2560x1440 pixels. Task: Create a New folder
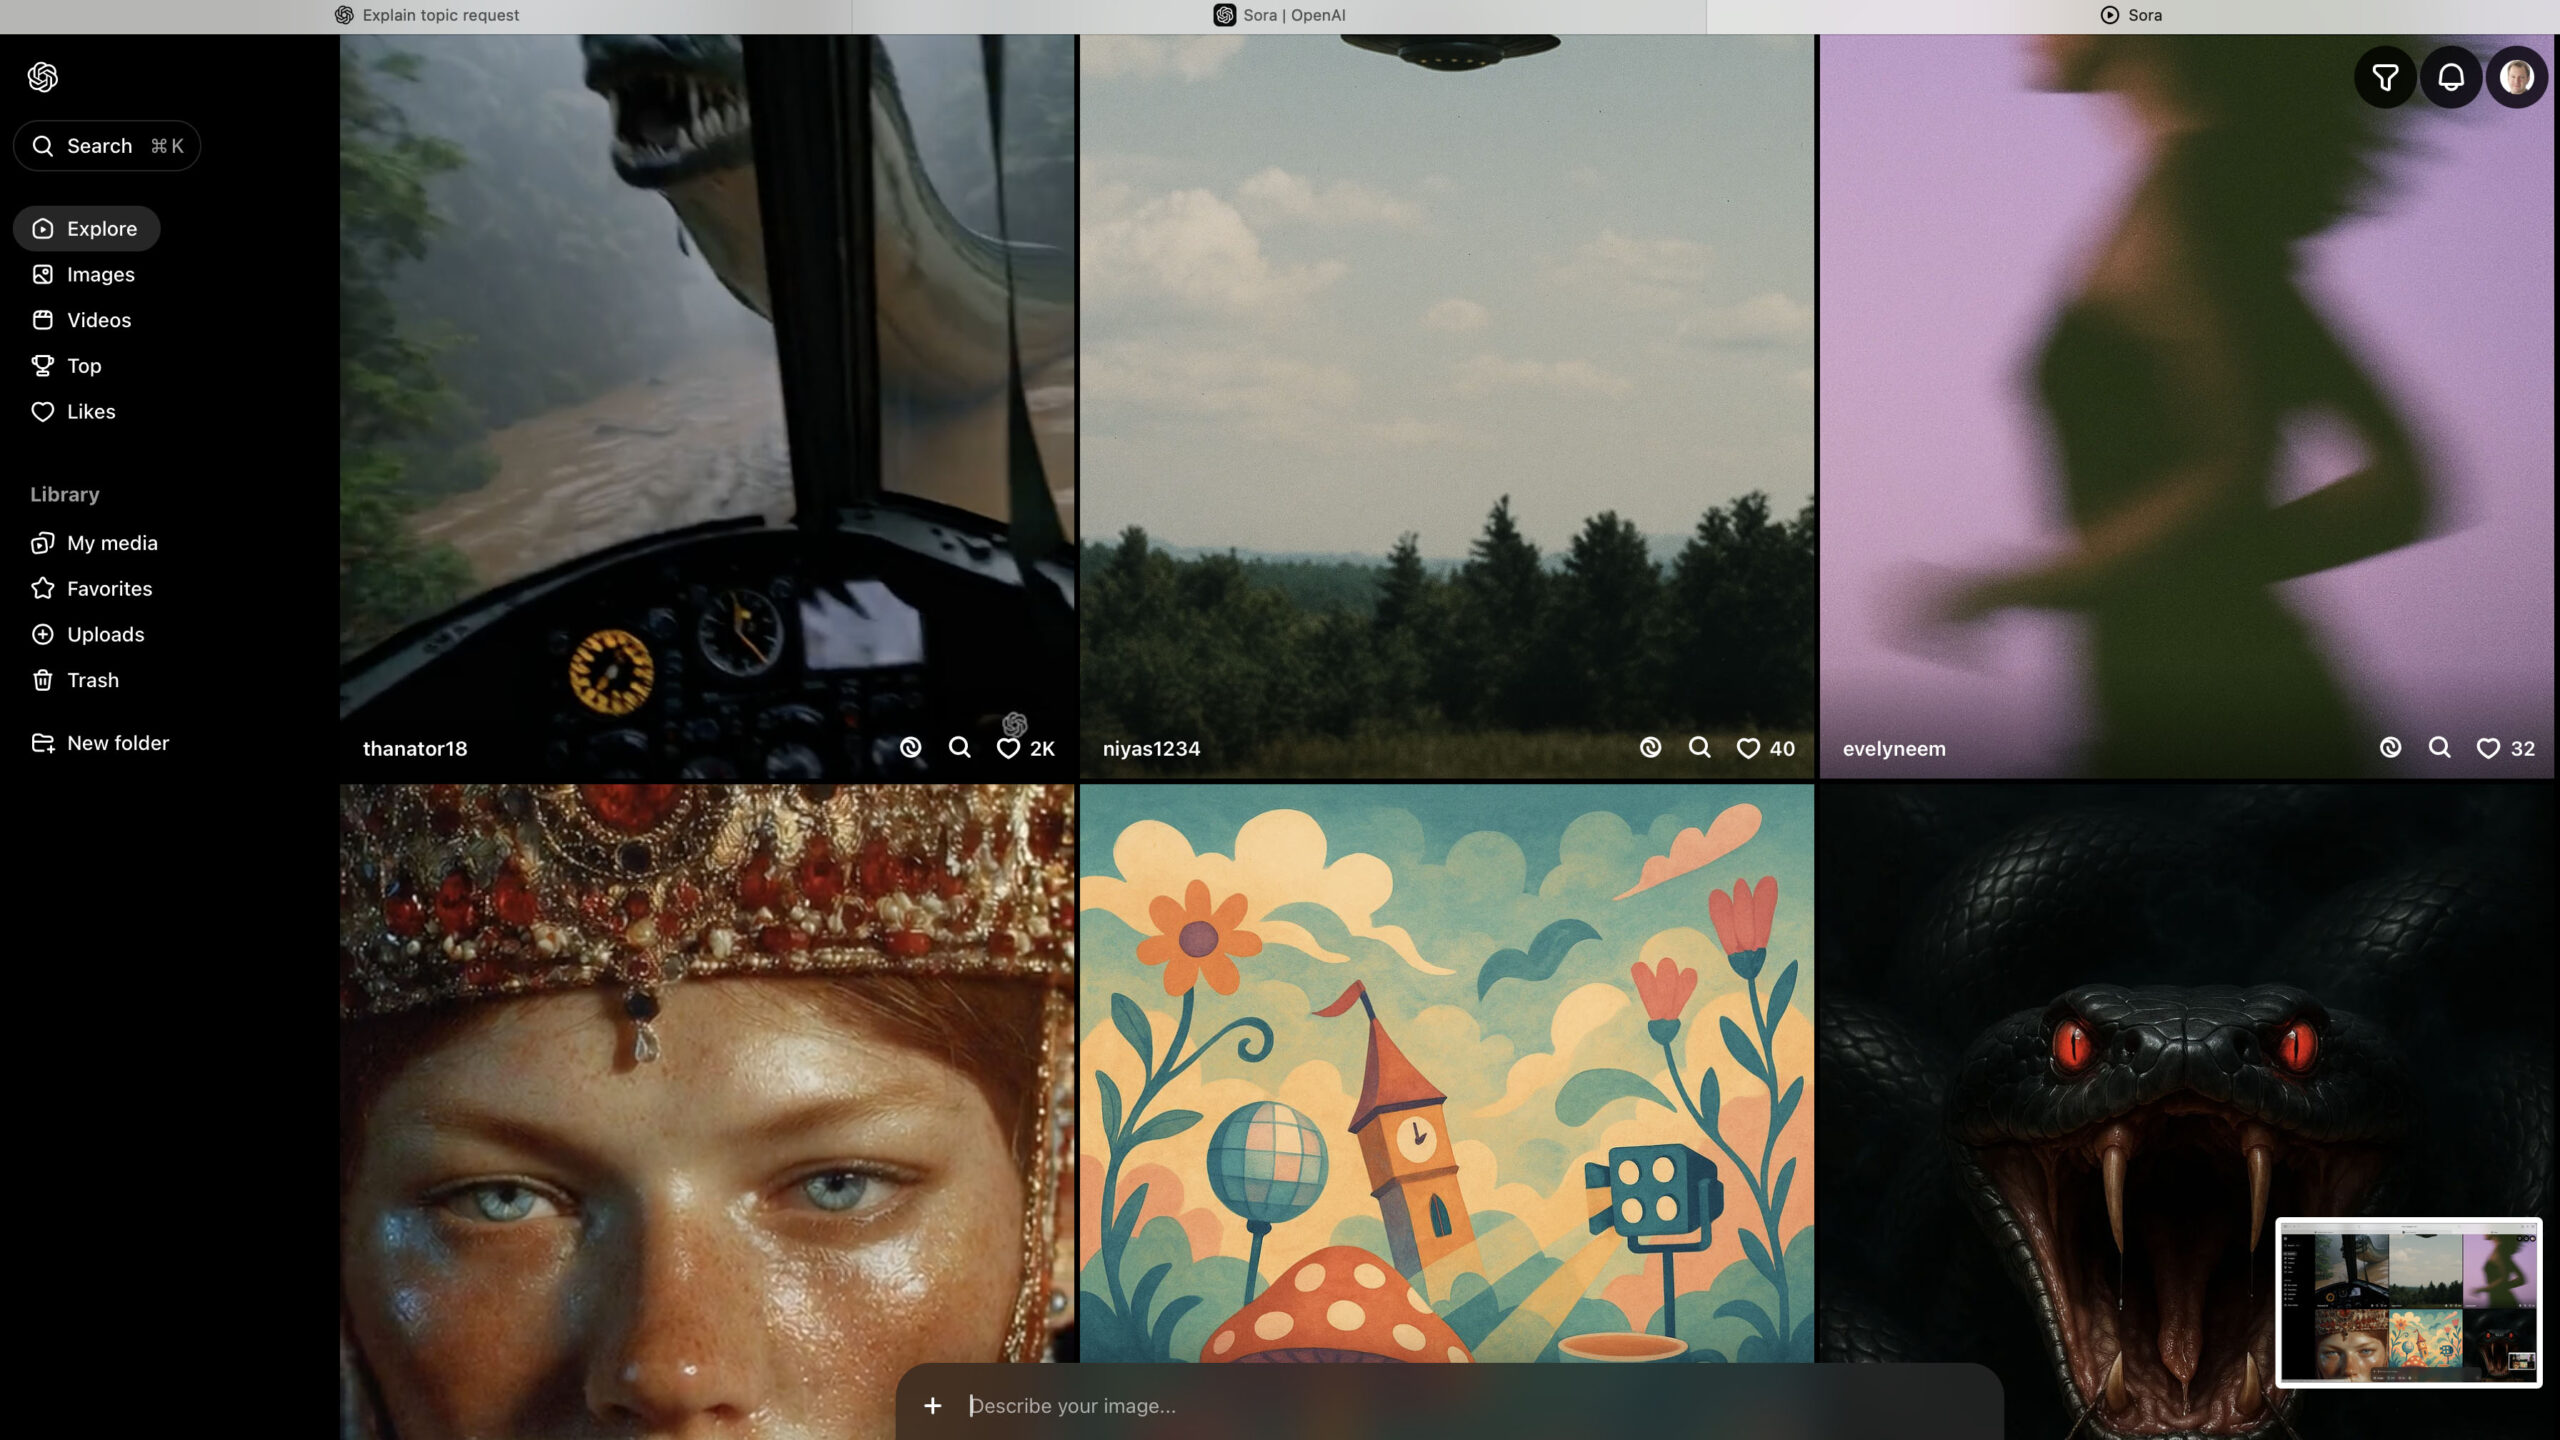117,743
